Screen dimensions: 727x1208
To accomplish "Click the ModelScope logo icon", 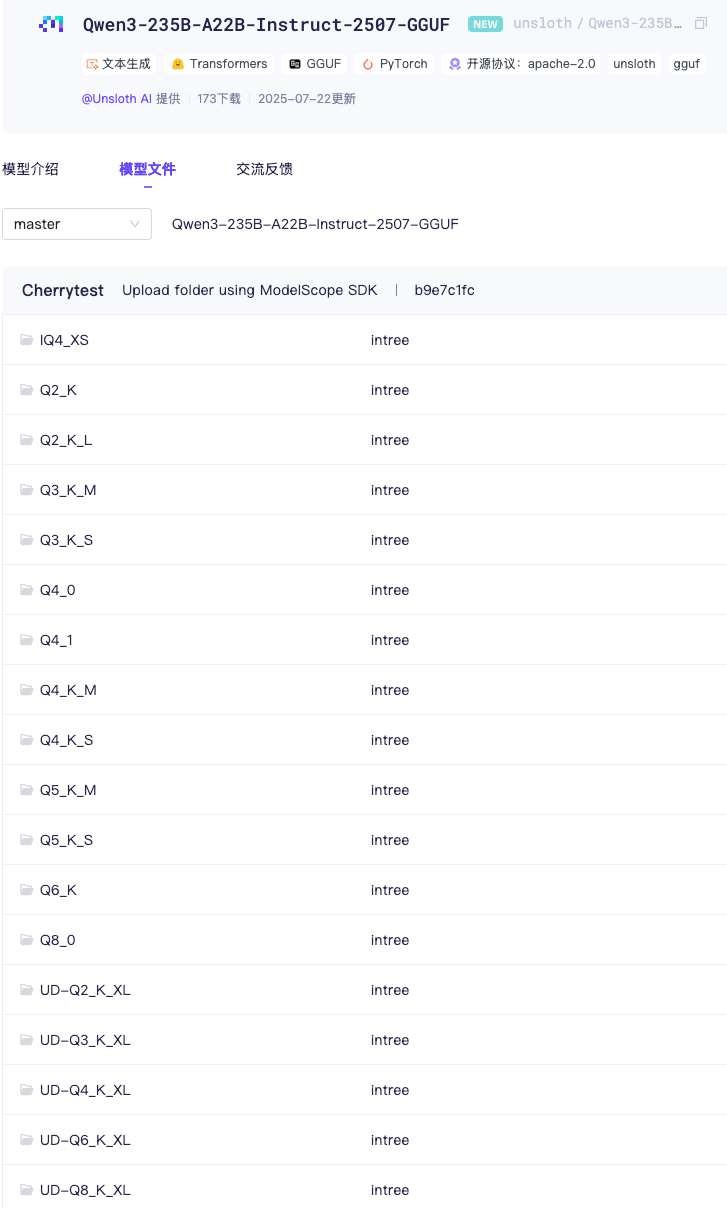I will [51, 24].
